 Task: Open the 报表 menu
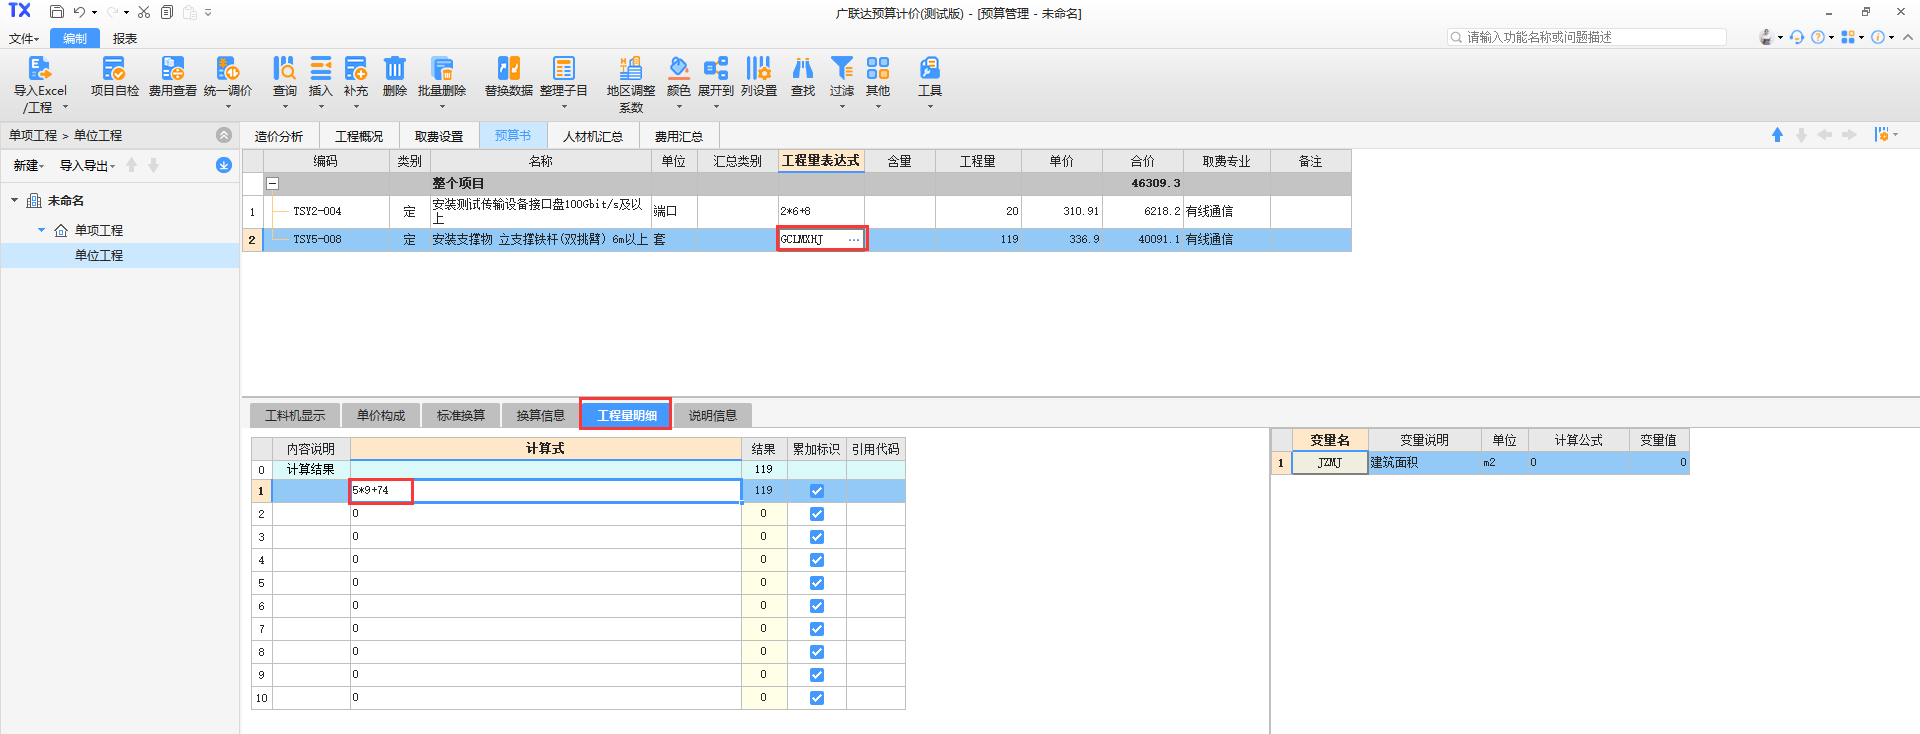[125, 39]
